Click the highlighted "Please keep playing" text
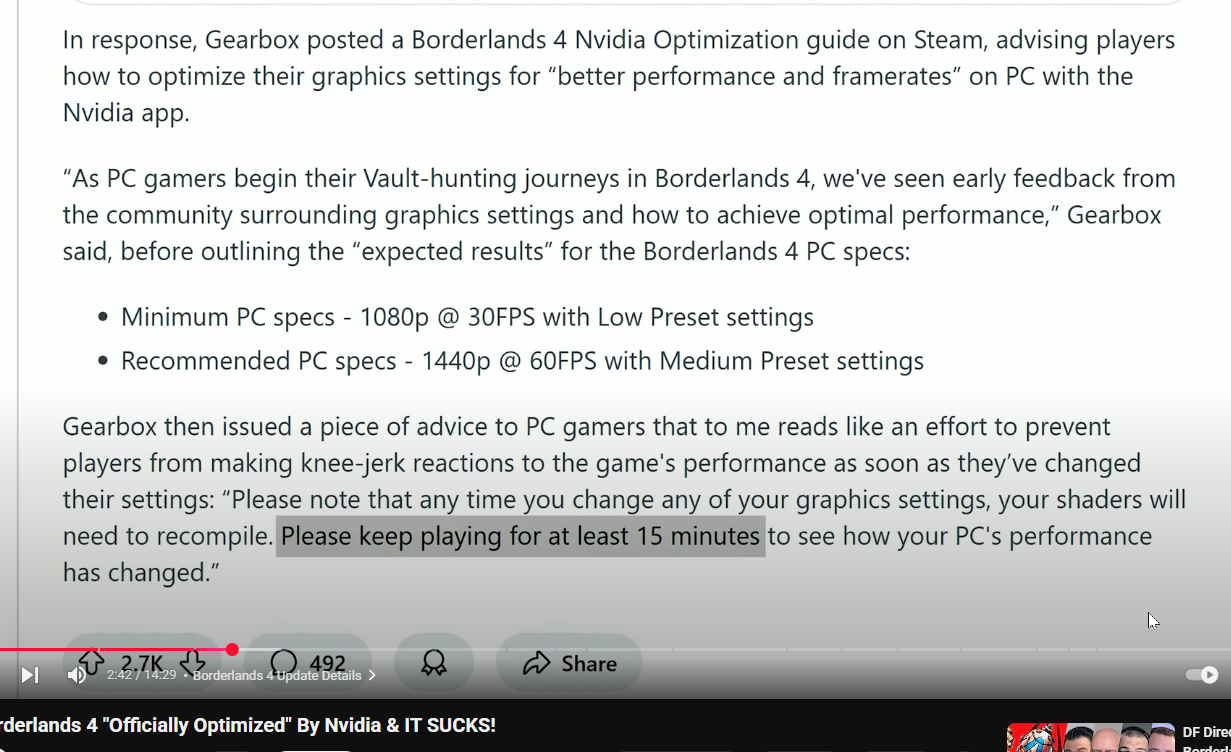The image size is (1231, 752). [520, 536]
